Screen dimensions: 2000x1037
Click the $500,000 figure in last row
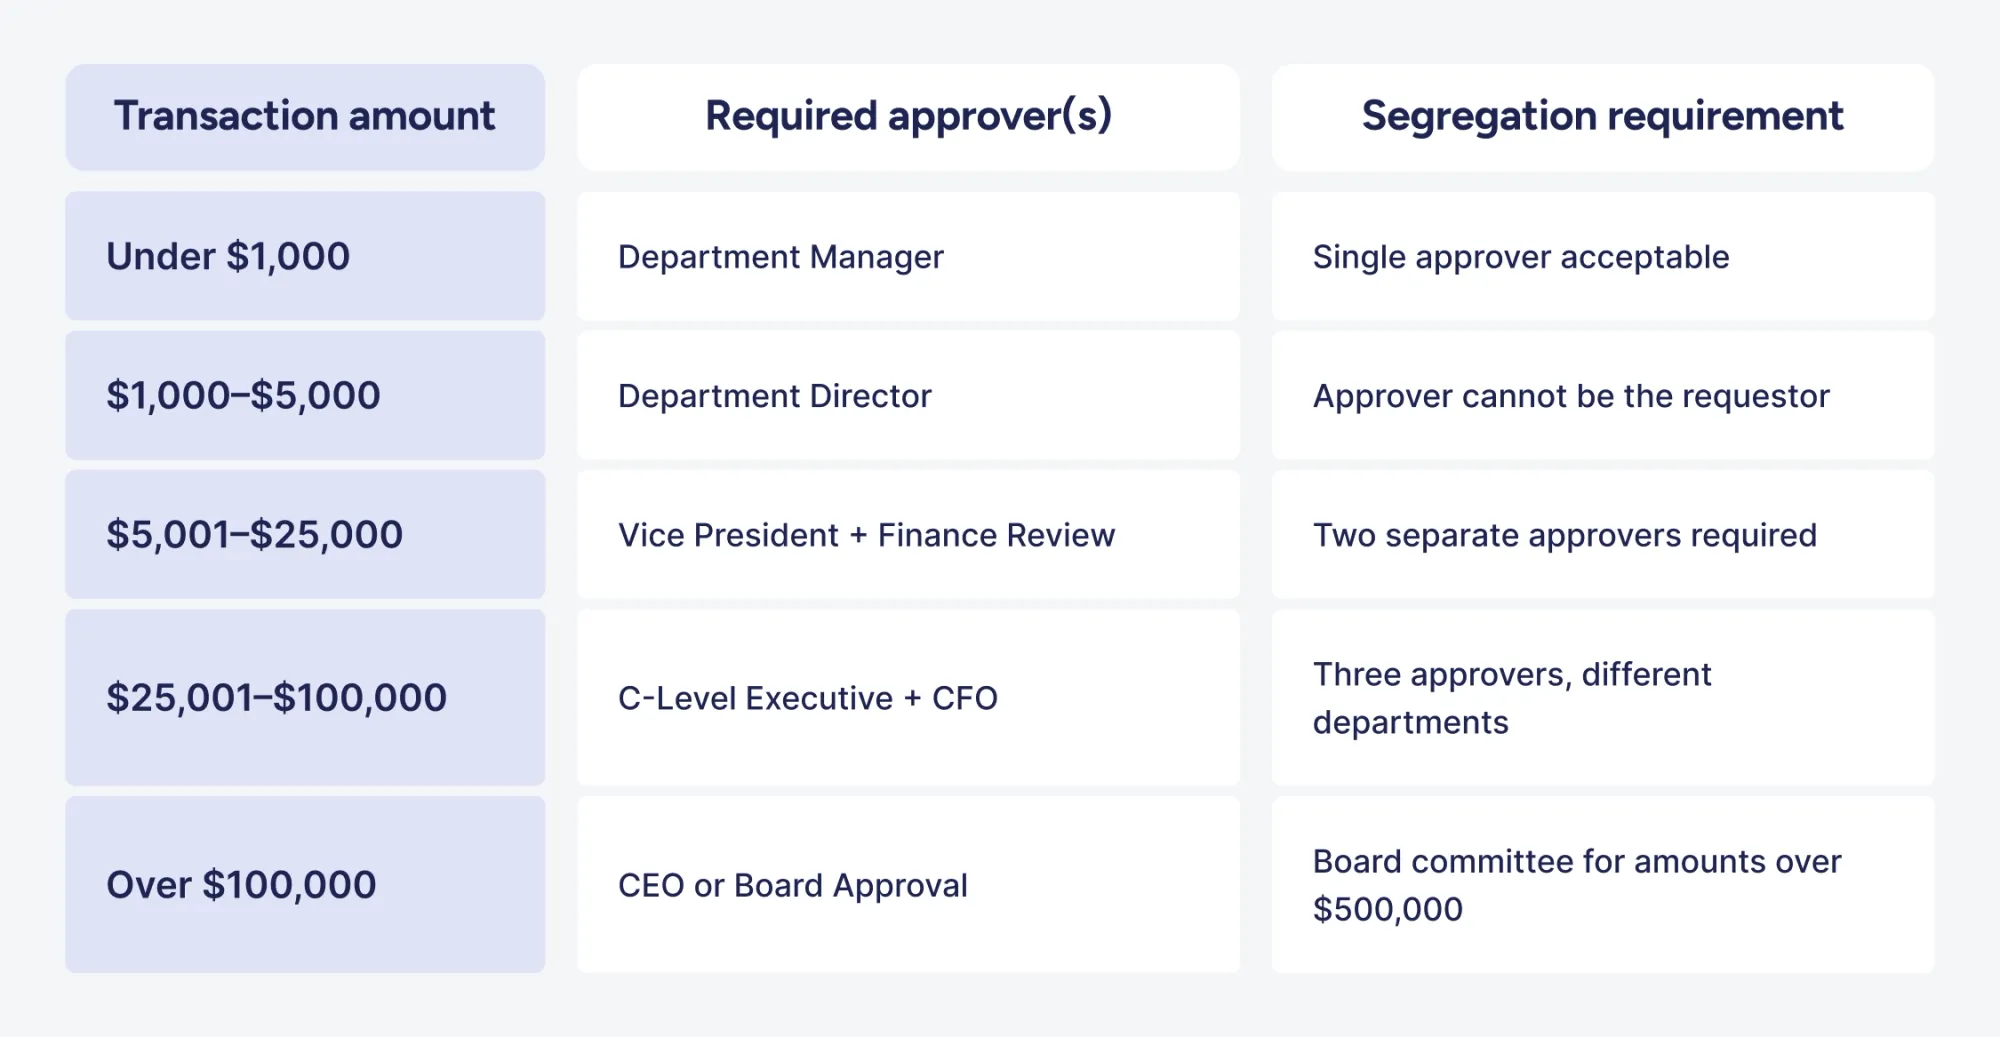(1387, 909)
